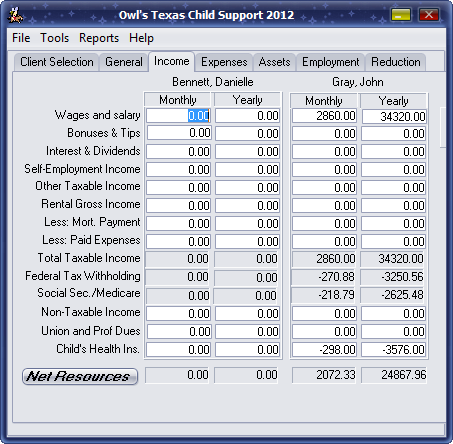Select John Gray's monthly Wages and salary field
Image resolution: width=453 pixels, height=444 pixels.
(x=324, y=116)
